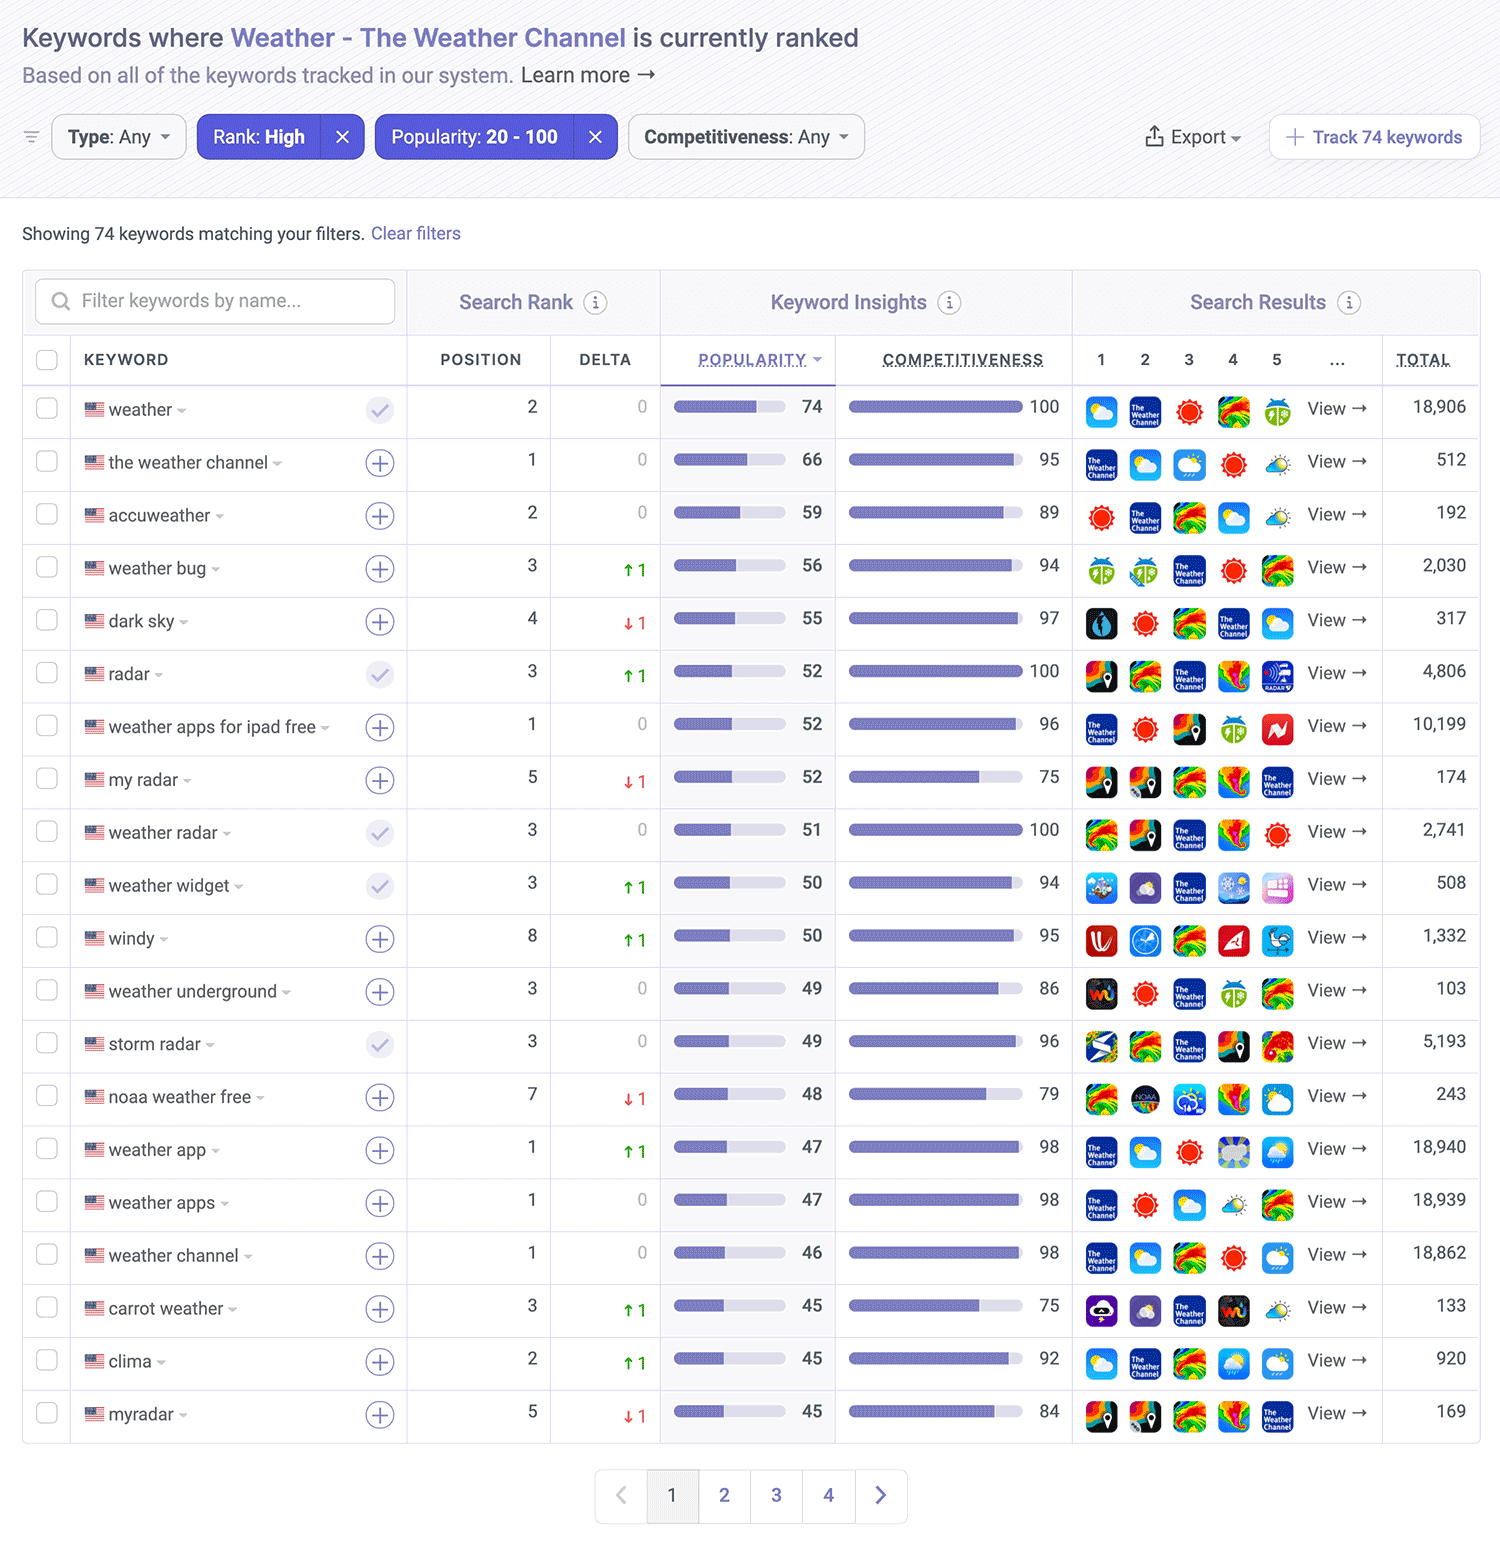This screenshot has width=1500, height=1553.
Task: Select the 'dark sky' row checkbox
Action: [47, 620]
